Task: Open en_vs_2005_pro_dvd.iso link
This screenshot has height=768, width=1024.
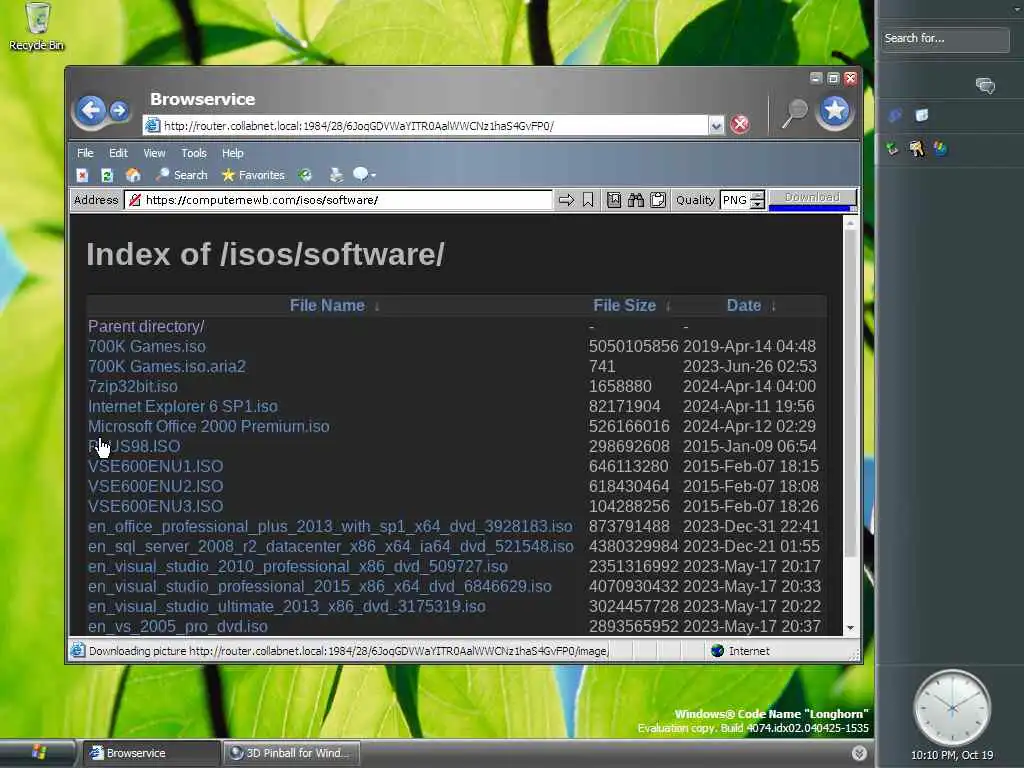Action: 178,626
